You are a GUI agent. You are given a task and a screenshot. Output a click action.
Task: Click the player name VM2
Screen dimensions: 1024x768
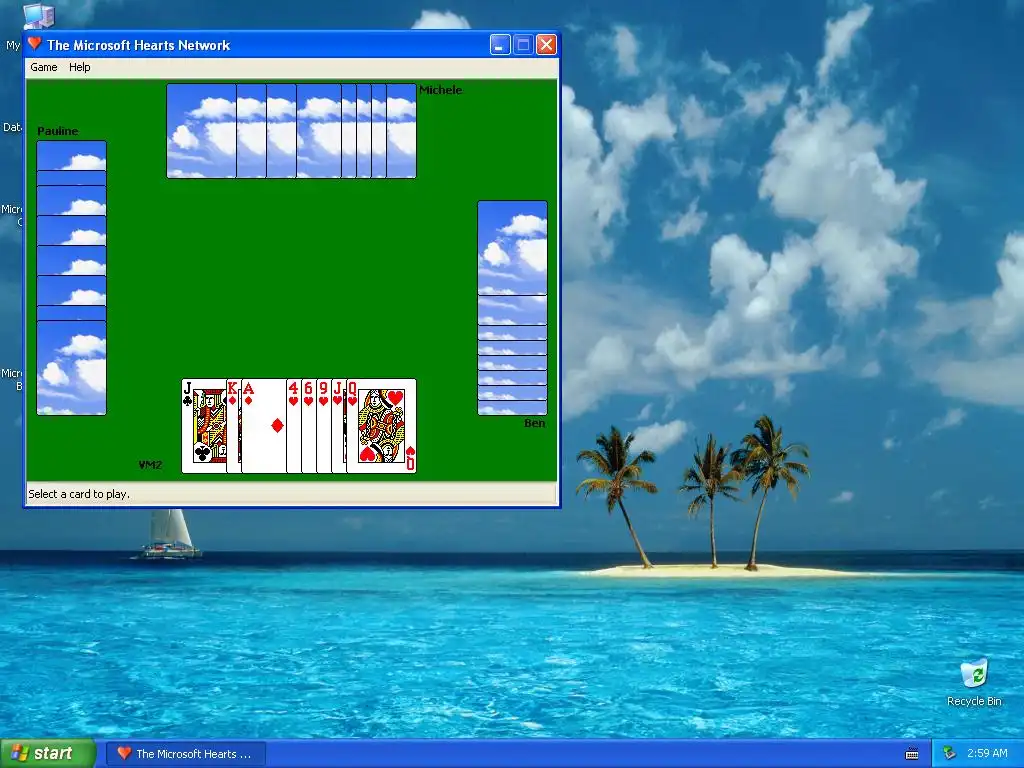(x=150, y=465)
